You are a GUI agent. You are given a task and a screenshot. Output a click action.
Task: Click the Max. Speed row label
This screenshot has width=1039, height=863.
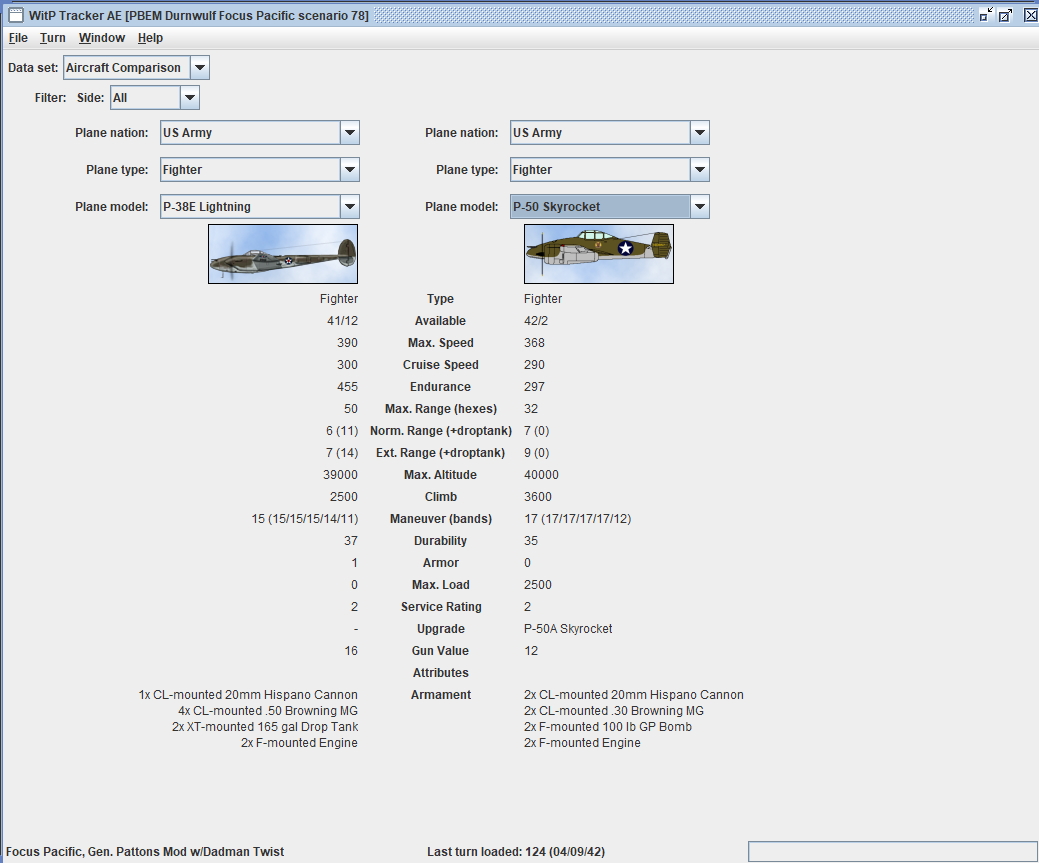(441, 343)
